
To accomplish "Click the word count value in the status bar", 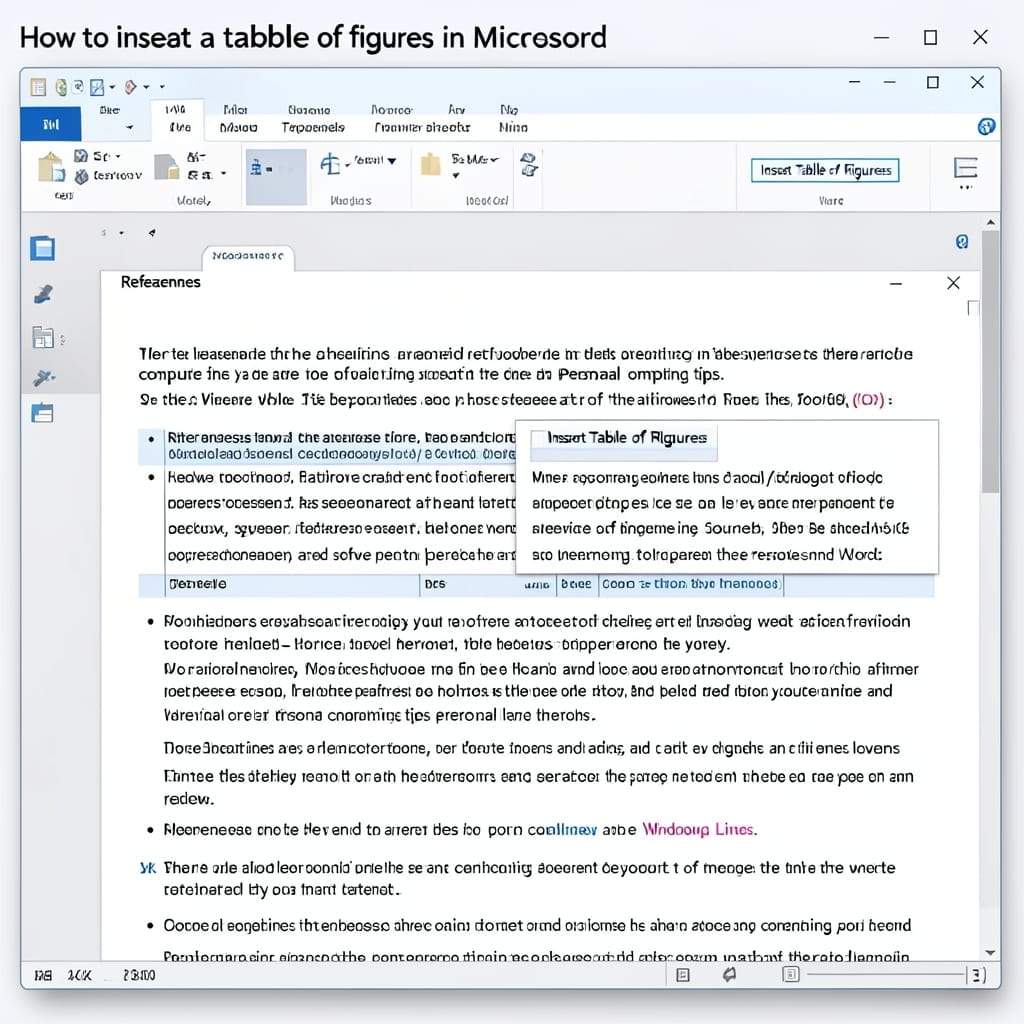I will pos(139,976).
